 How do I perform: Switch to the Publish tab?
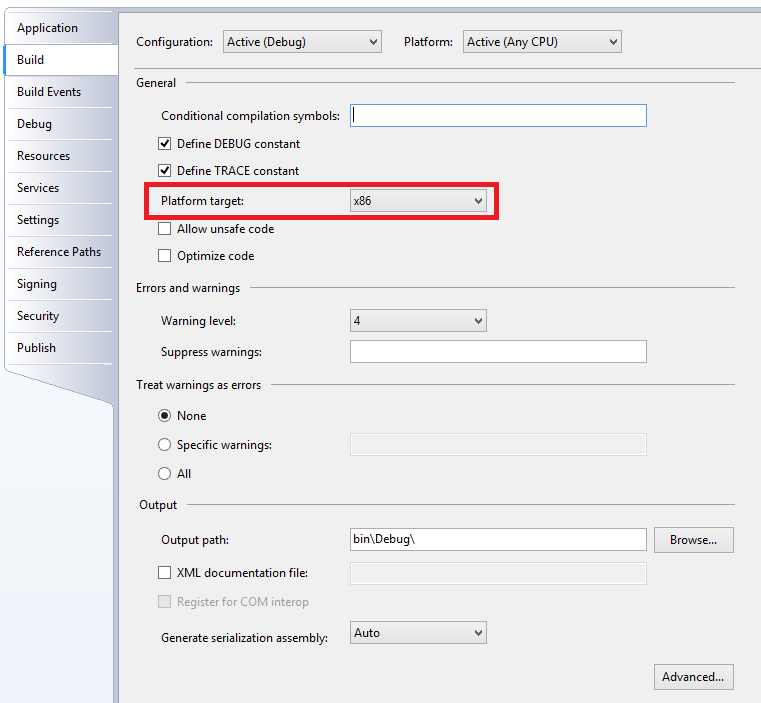coord(36,348)
